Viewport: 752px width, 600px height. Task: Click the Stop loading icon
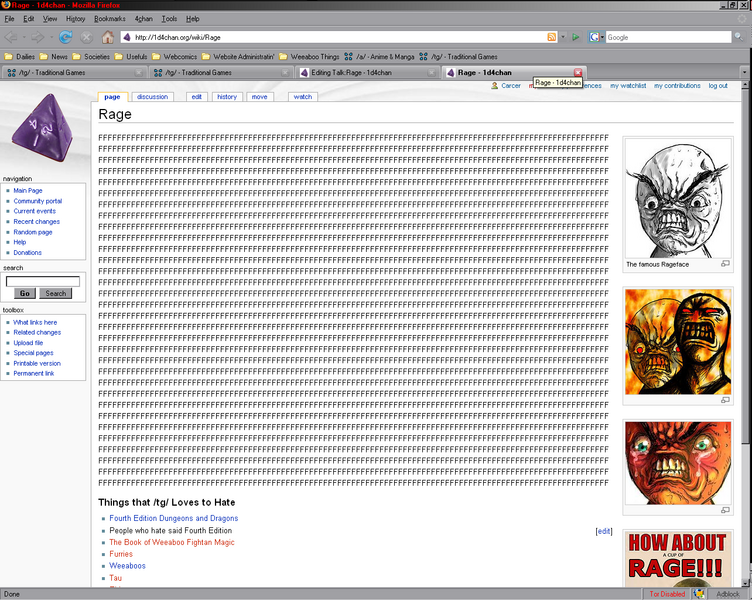86,37
